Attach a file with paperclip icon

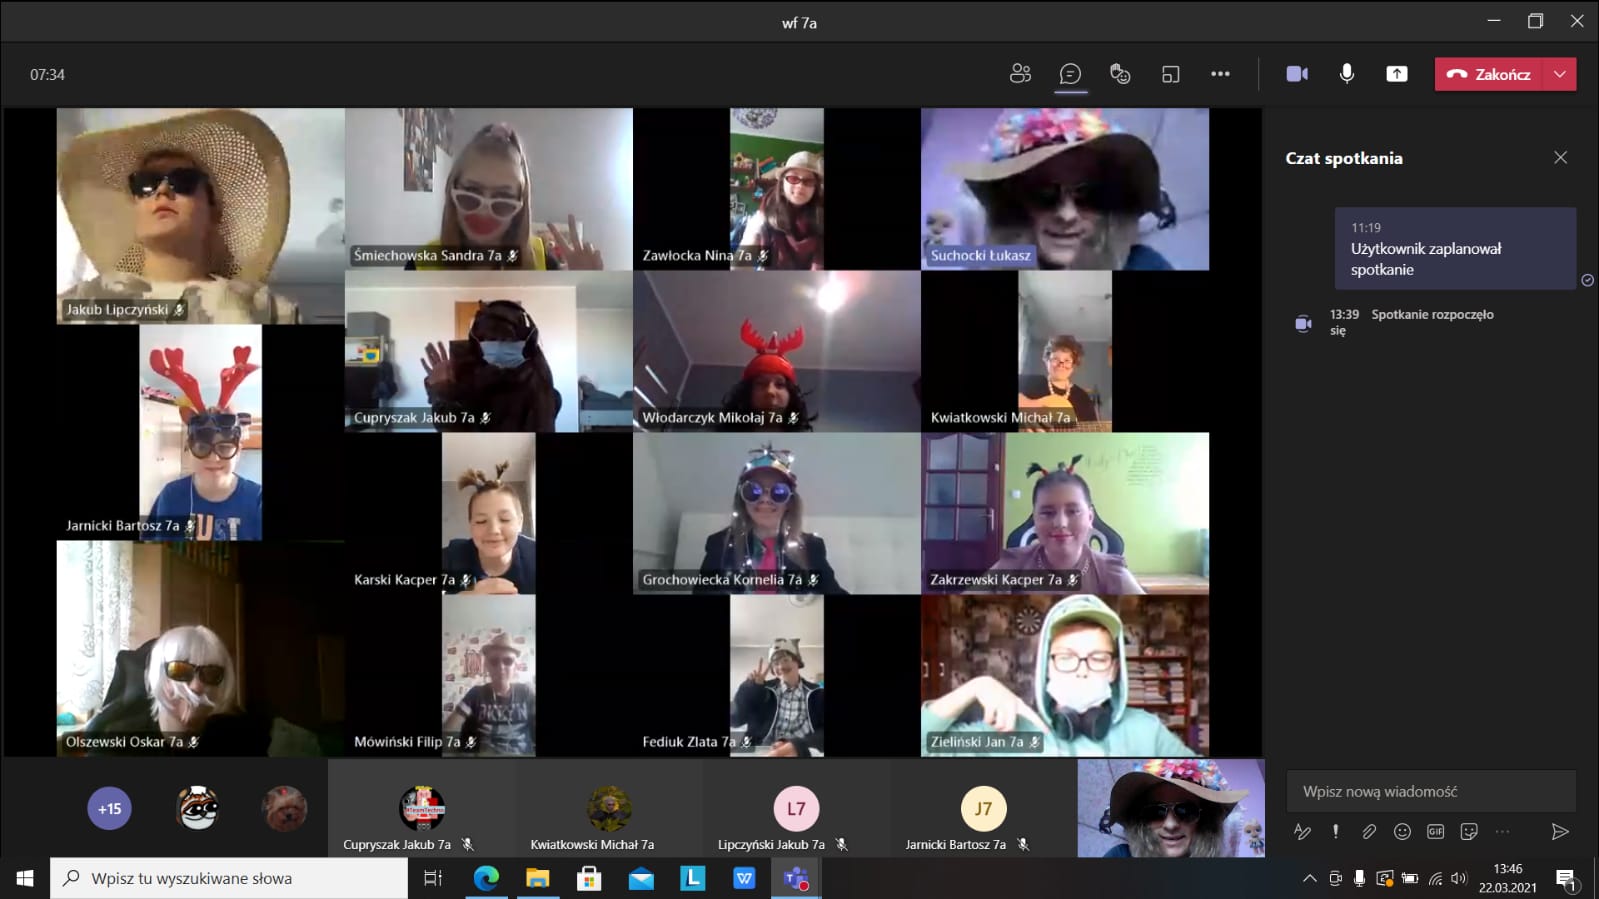tap(1369, 832)
